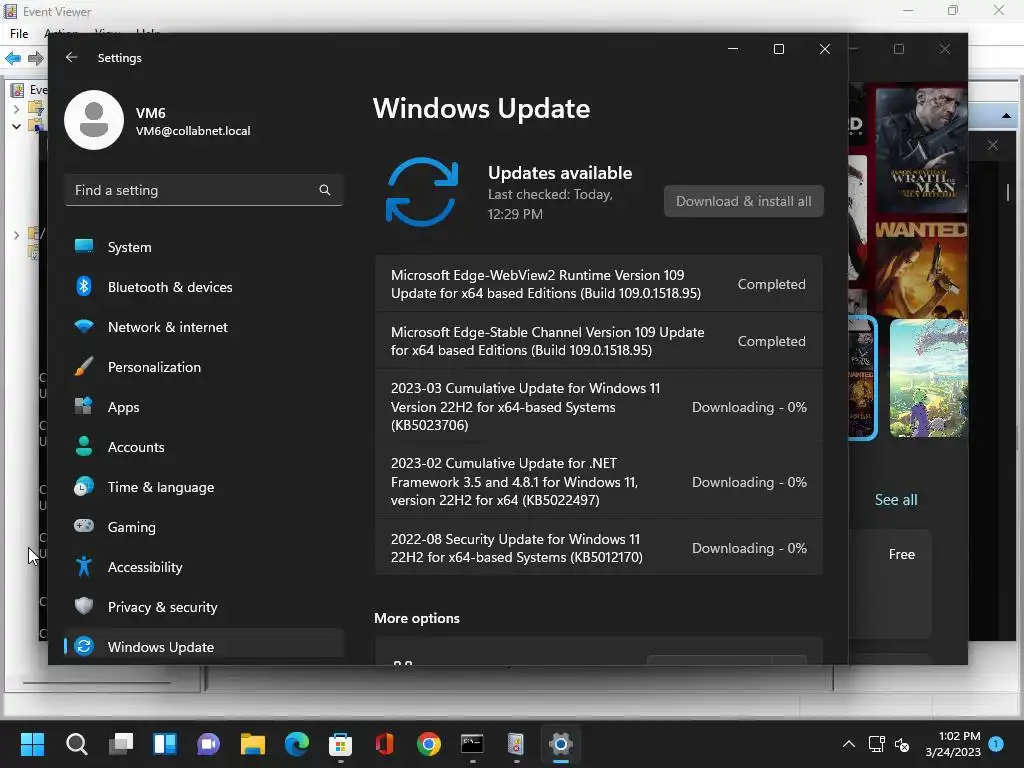Click the Last checked time text
Image resolution: width=1024 pixels, height=768 pixels.
point(550,204)
